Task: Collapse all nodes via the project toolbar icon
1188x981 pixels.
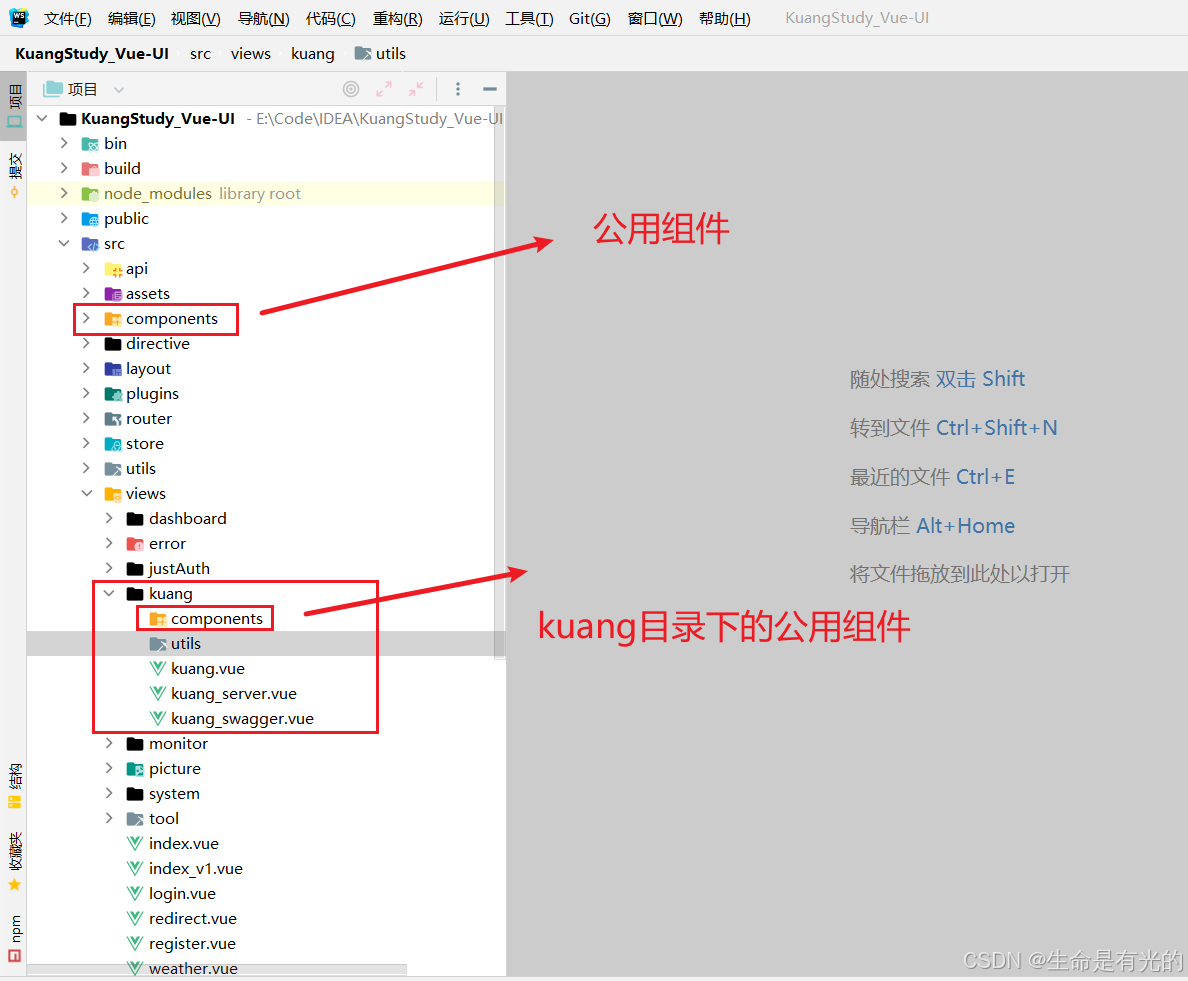Action: 416,89
